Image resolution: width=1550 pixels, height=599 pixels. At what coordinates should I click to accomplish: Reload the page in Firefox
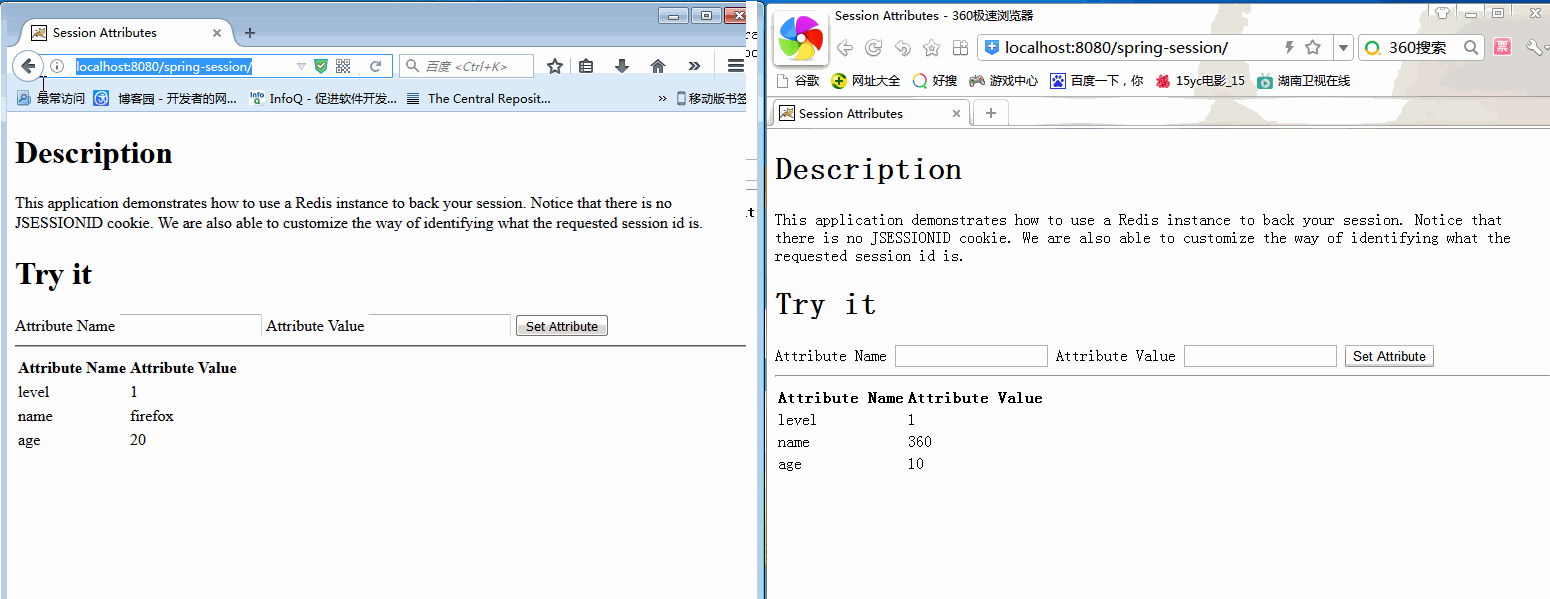click(376, 66)
